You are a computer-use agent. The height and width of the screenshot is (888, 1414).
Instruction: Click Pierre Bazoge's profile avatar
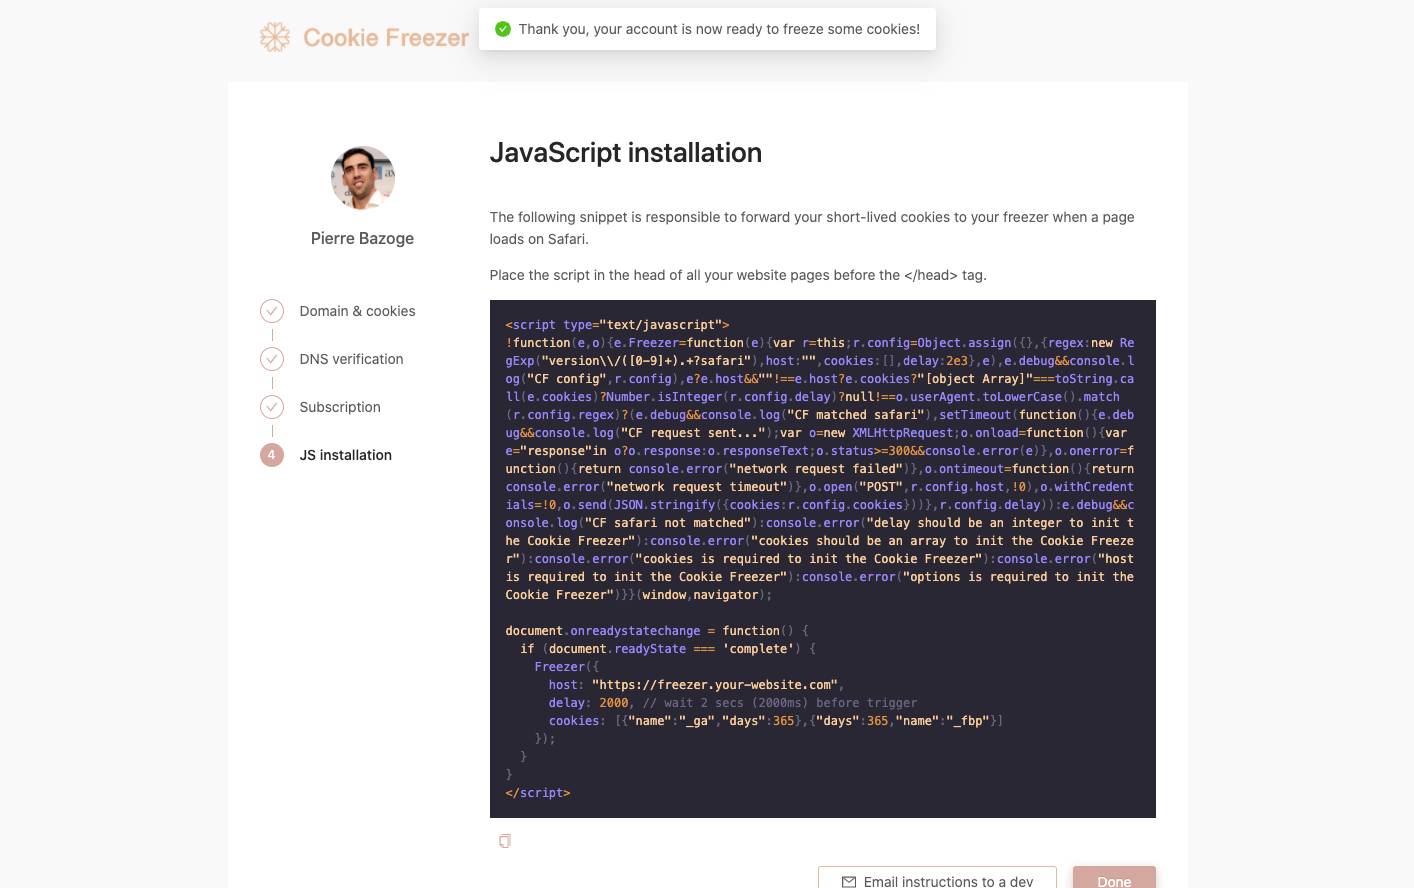click(363, 178)
